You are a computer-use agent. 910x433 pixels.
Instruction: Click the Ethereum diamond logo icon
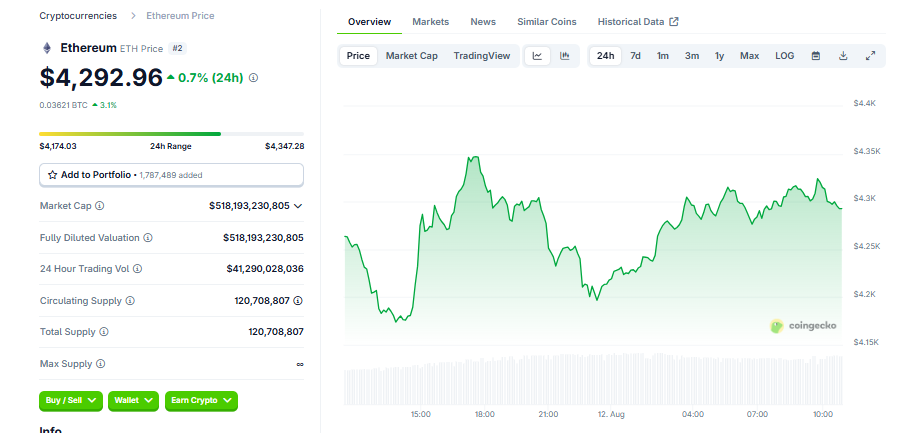click(46, 48)
